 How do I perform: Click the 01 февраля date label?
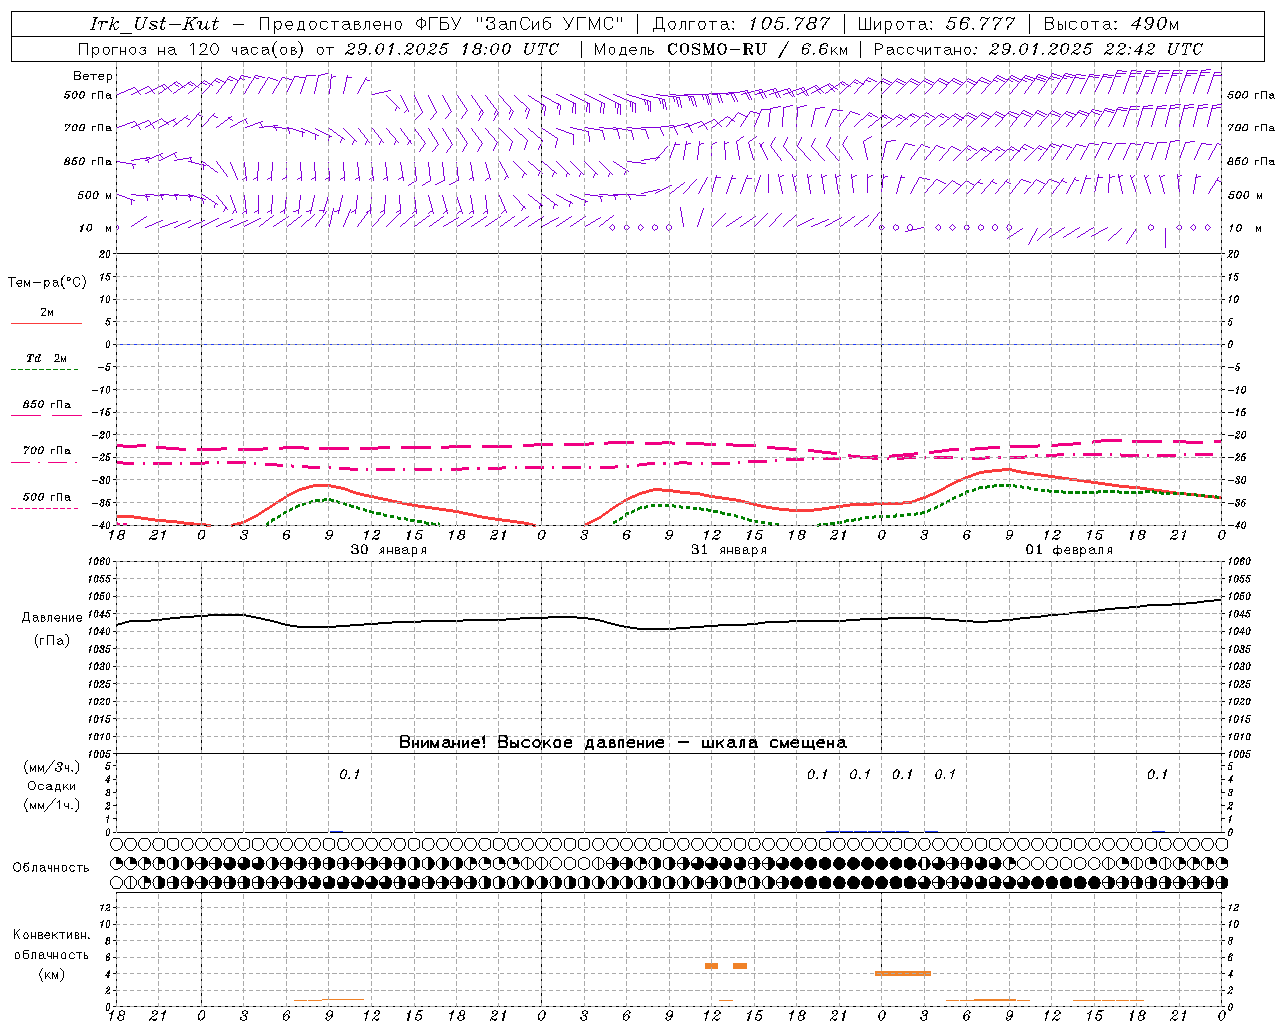coord(1069,550)
